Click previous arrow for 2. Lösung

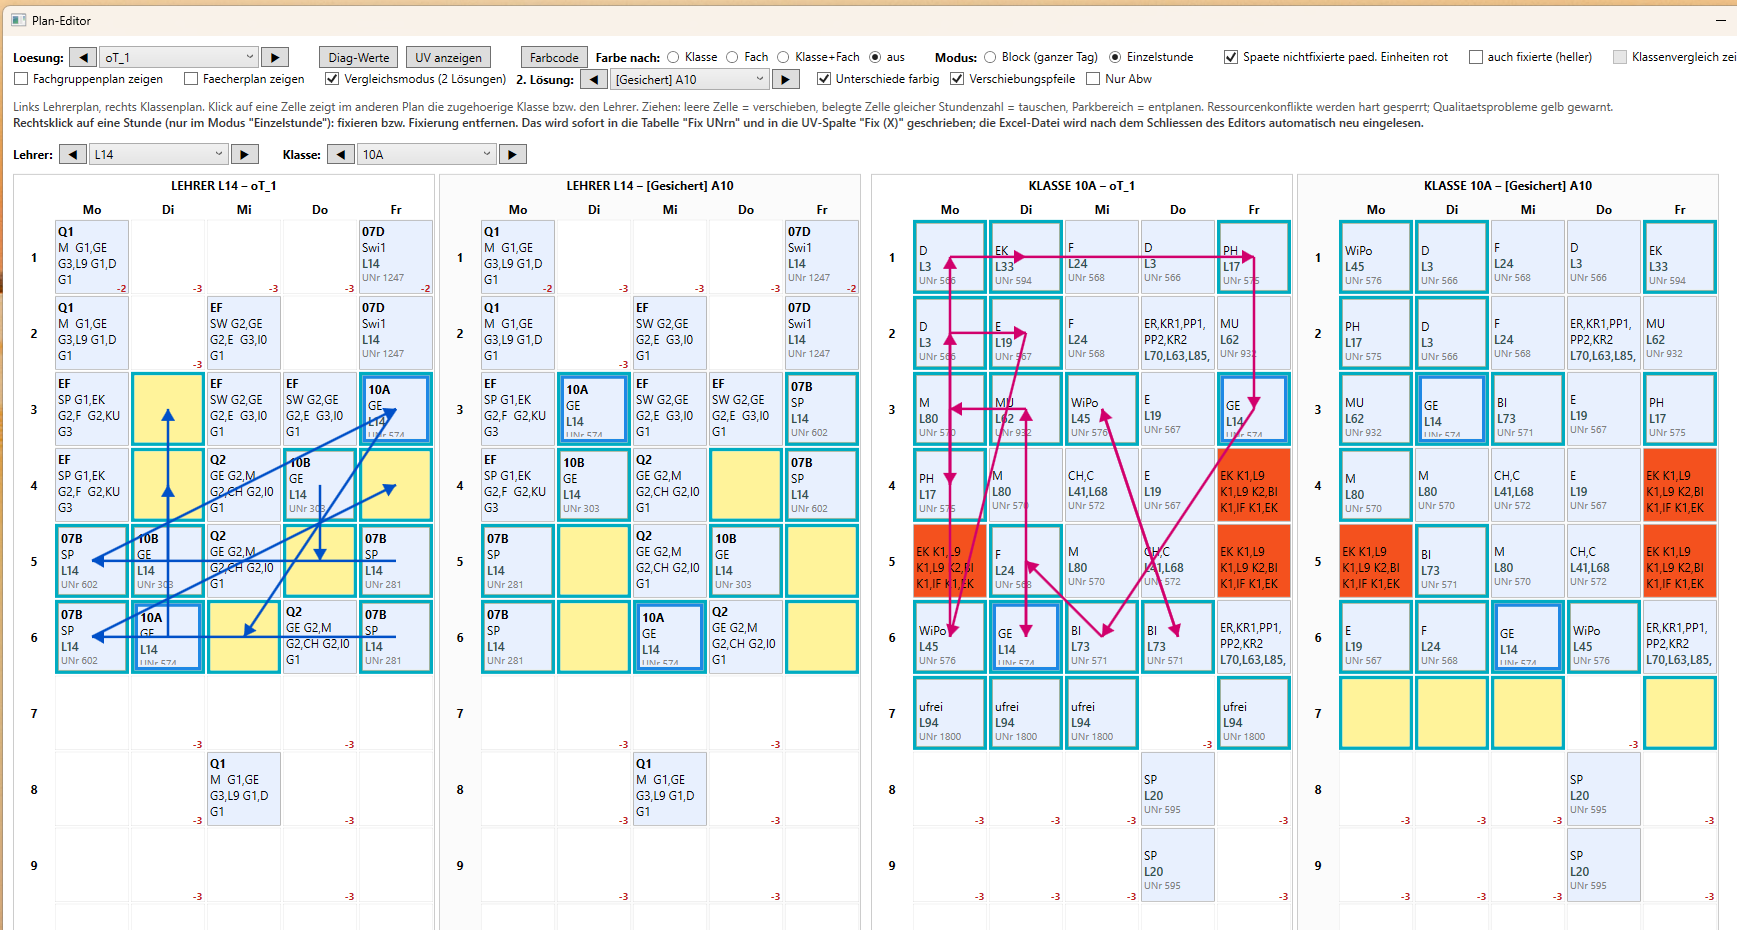(594, 79)
